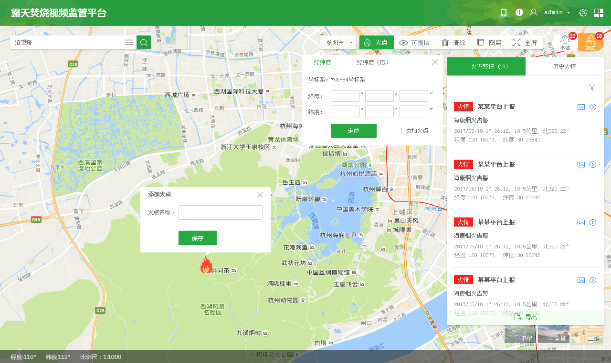Open the layers tool in the map toolbar
611x363 pixels.
(x=489, y=42)
